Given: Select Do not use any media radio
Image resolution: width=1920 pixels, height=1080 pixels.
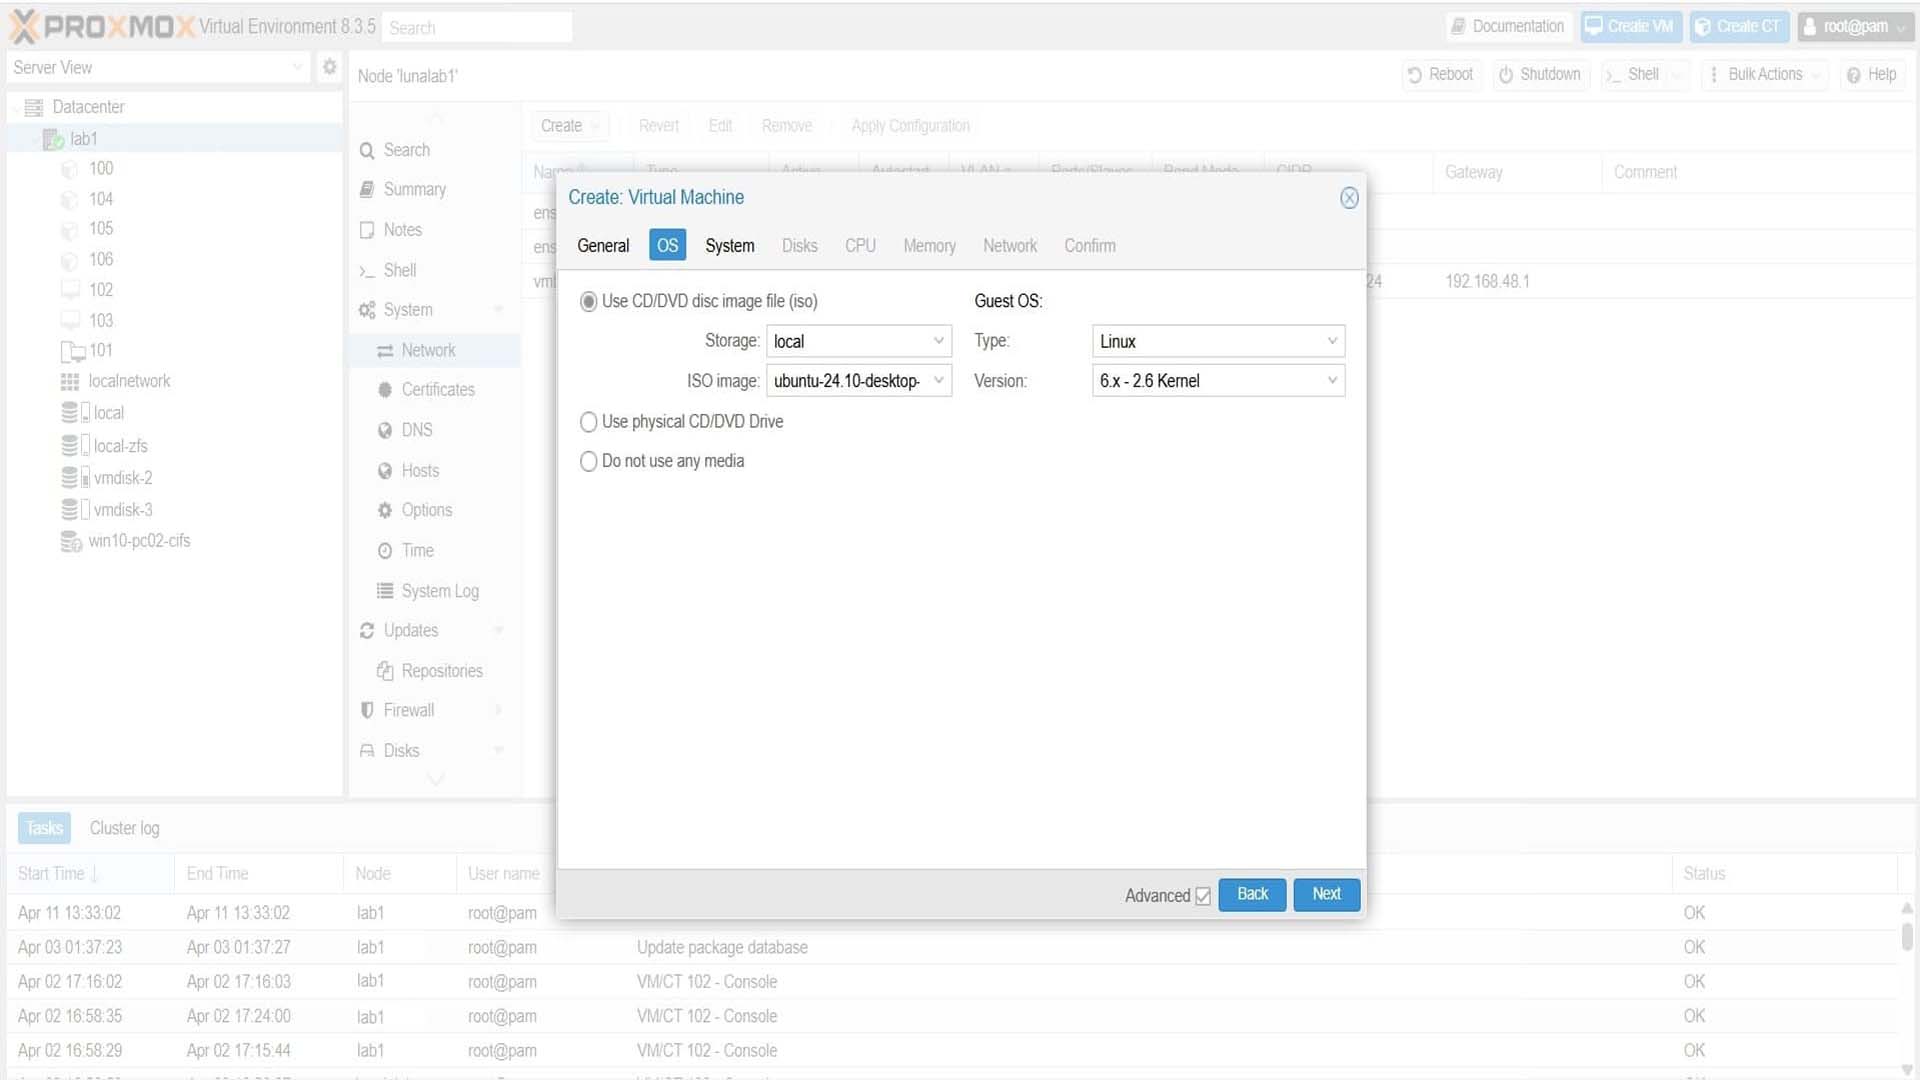Looking at the screenshot, I should point(589,462).
